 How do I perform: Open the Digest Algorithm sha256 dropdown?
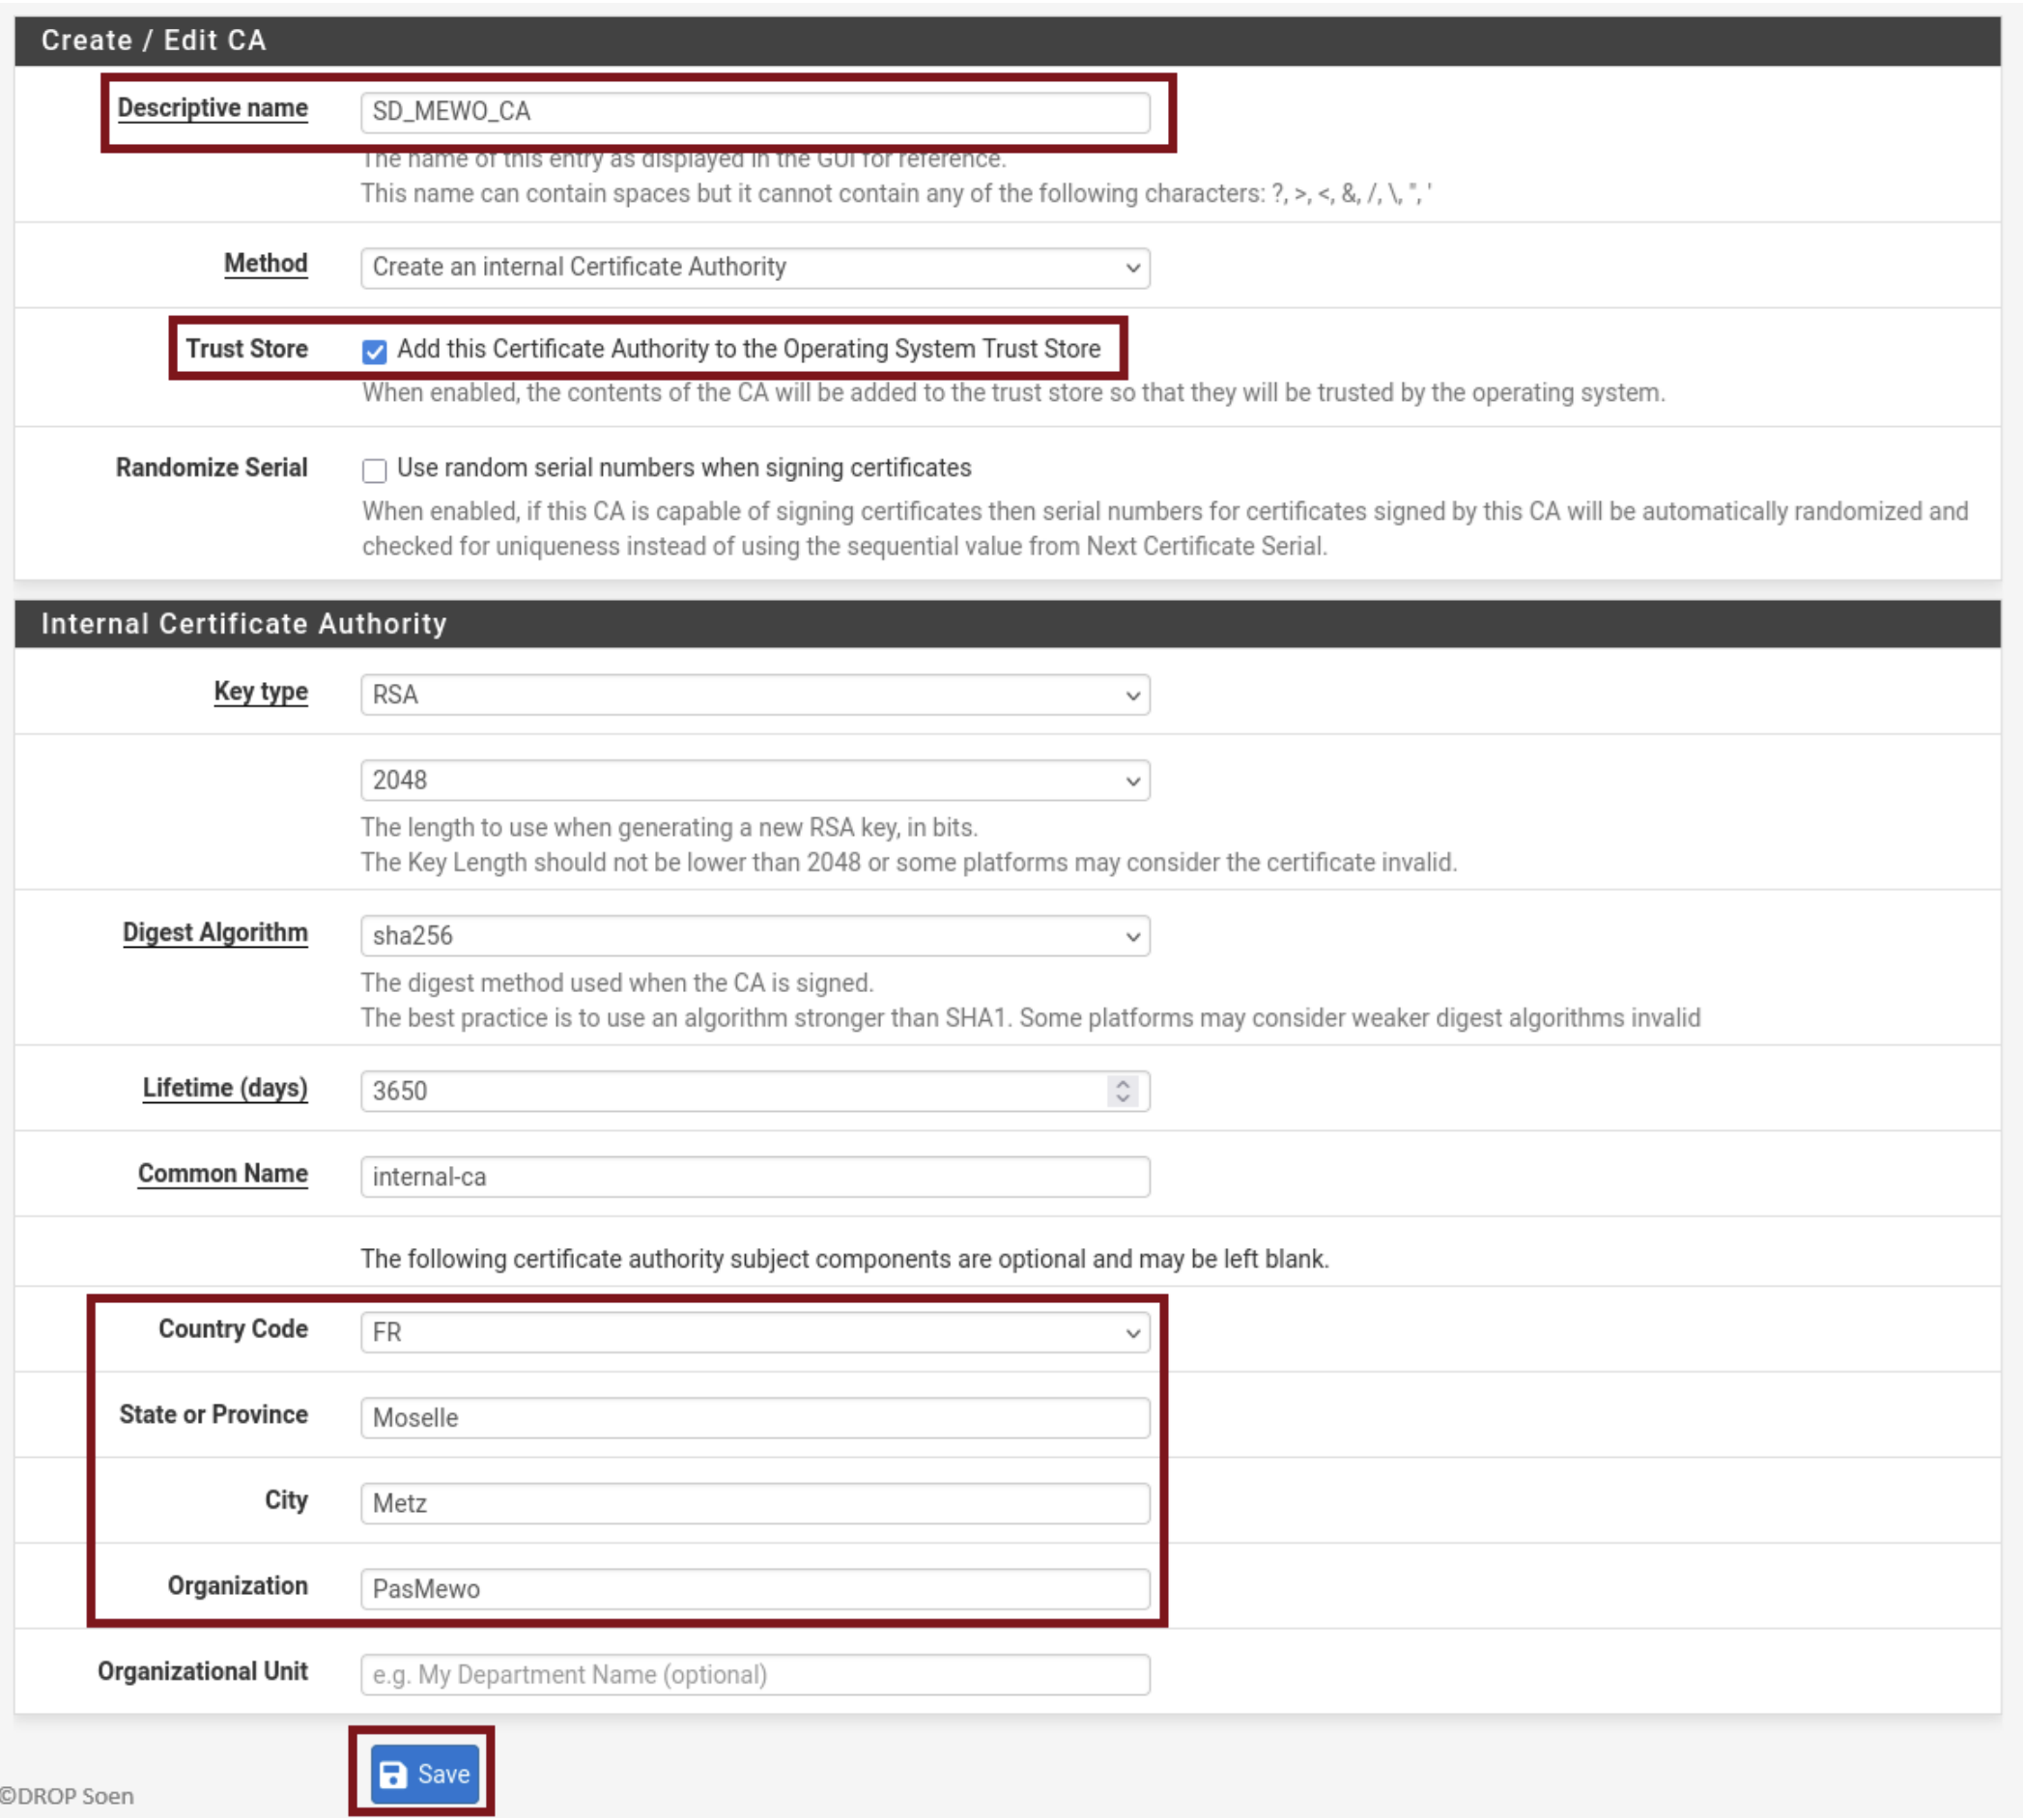[754, 936]
